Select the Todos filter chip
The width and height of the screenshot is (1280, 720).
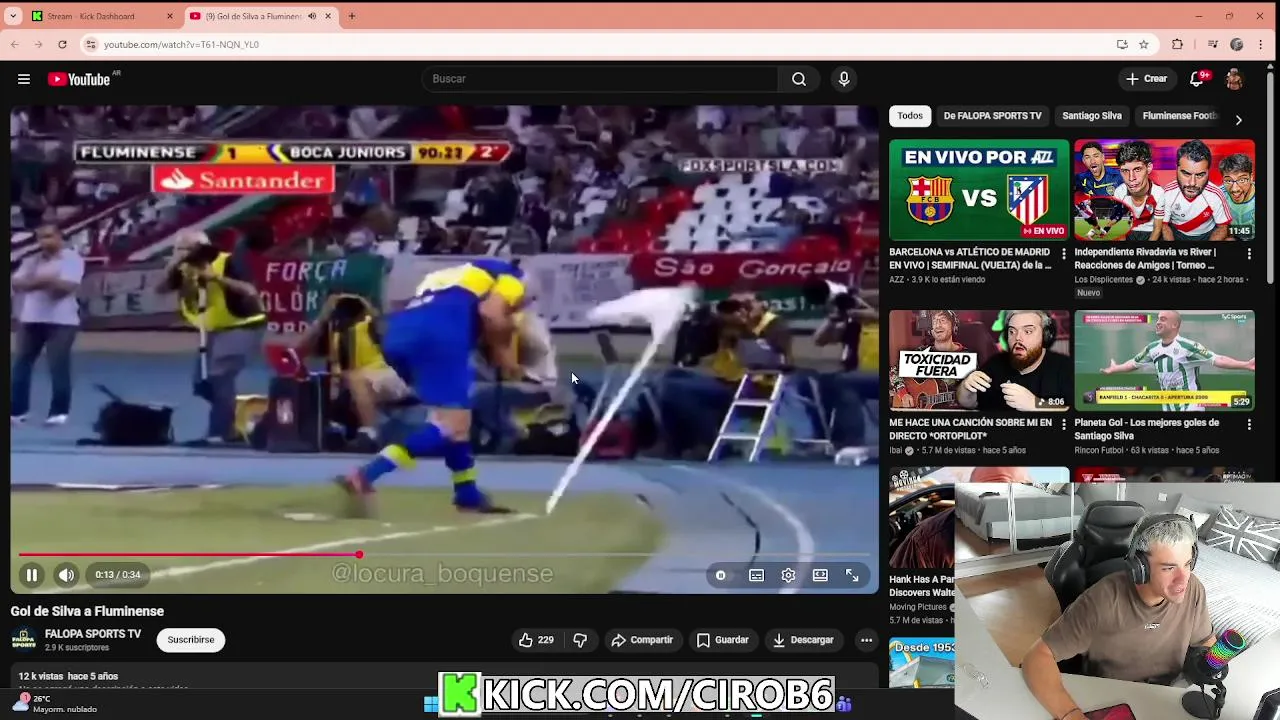tap(910, 116)
